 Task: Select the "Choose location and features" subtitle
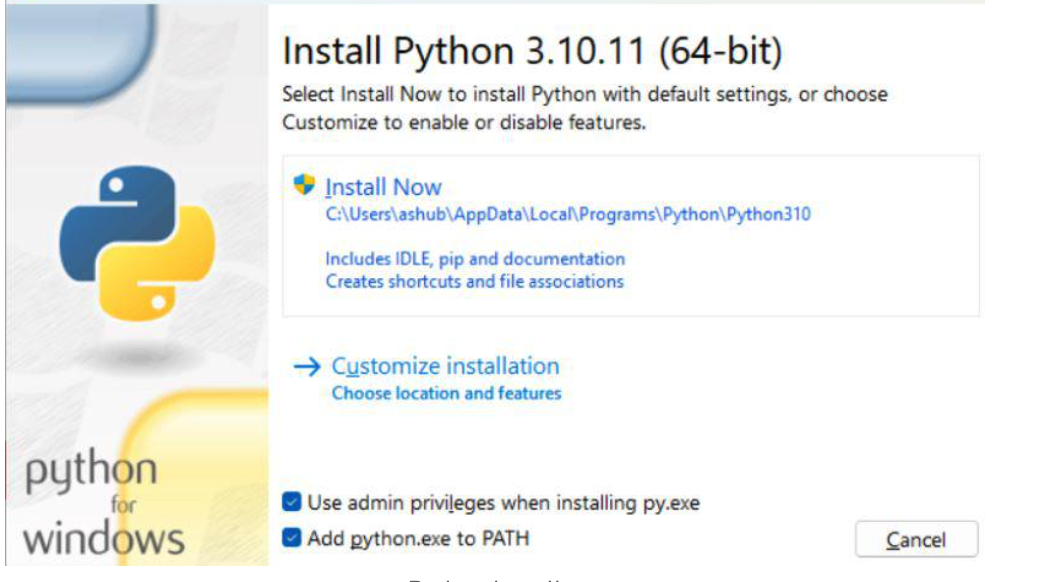pyautogui.click(x=446, y=393)
